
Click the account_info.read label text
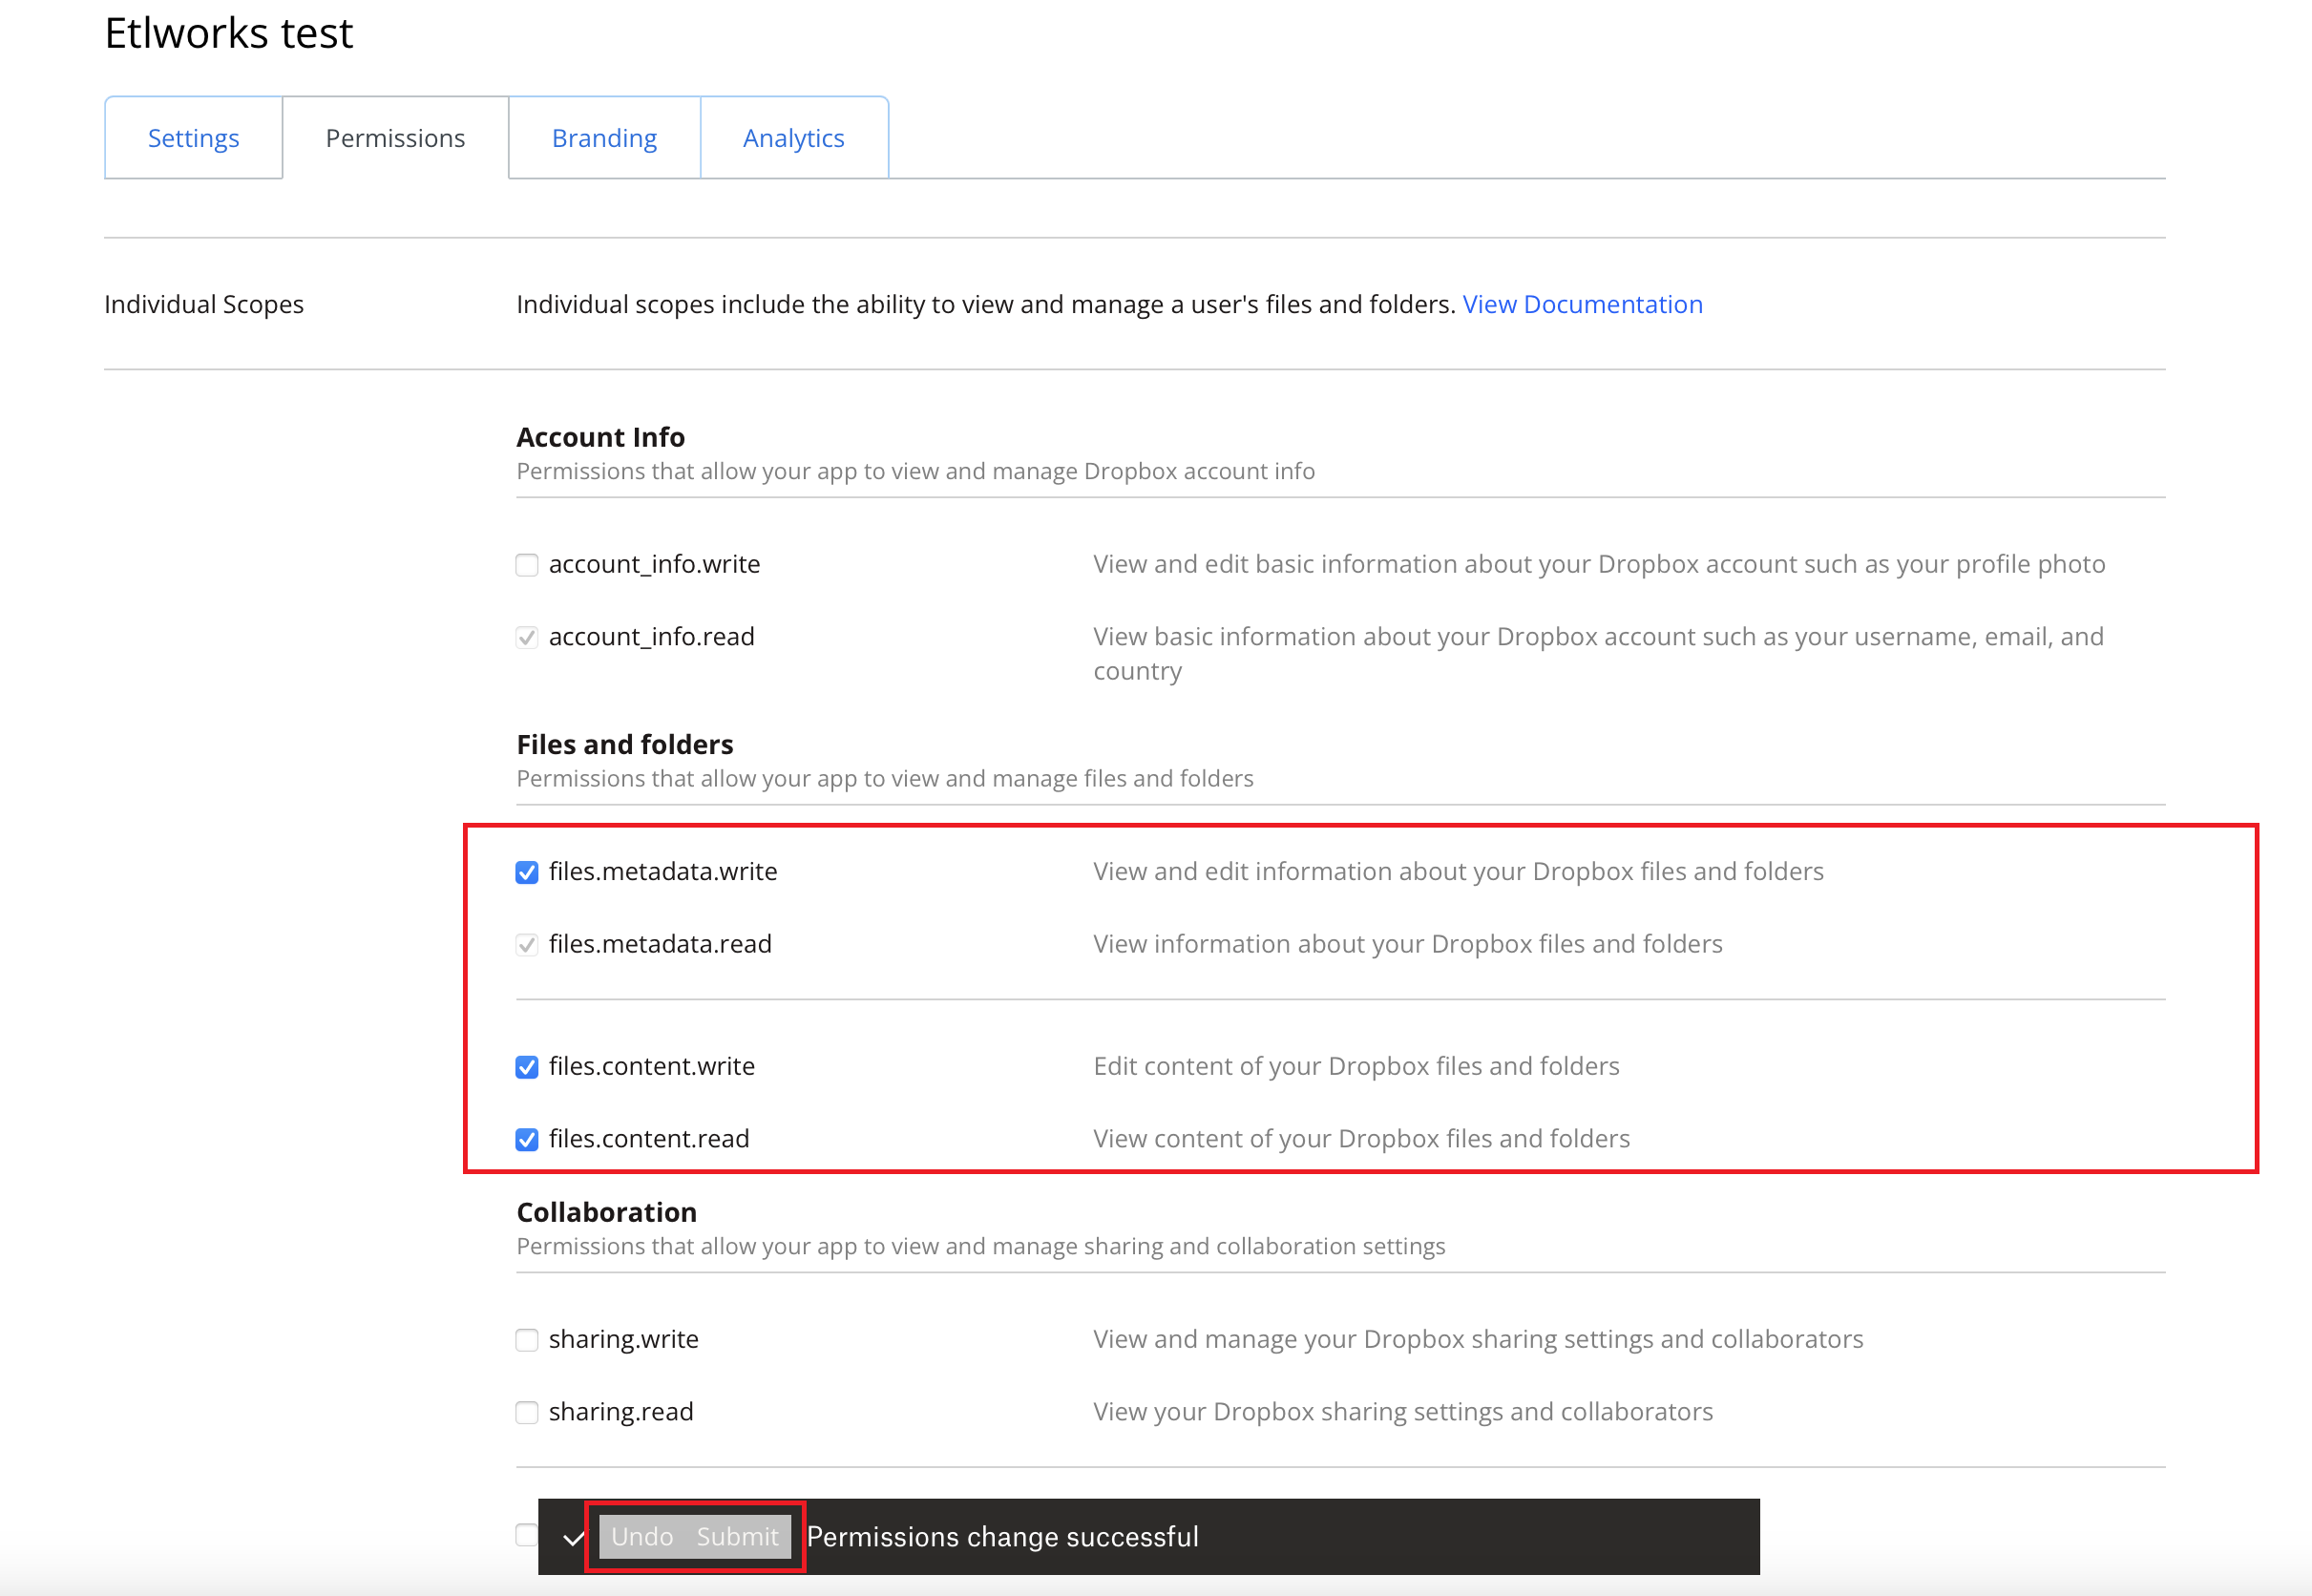pos(652,636)
